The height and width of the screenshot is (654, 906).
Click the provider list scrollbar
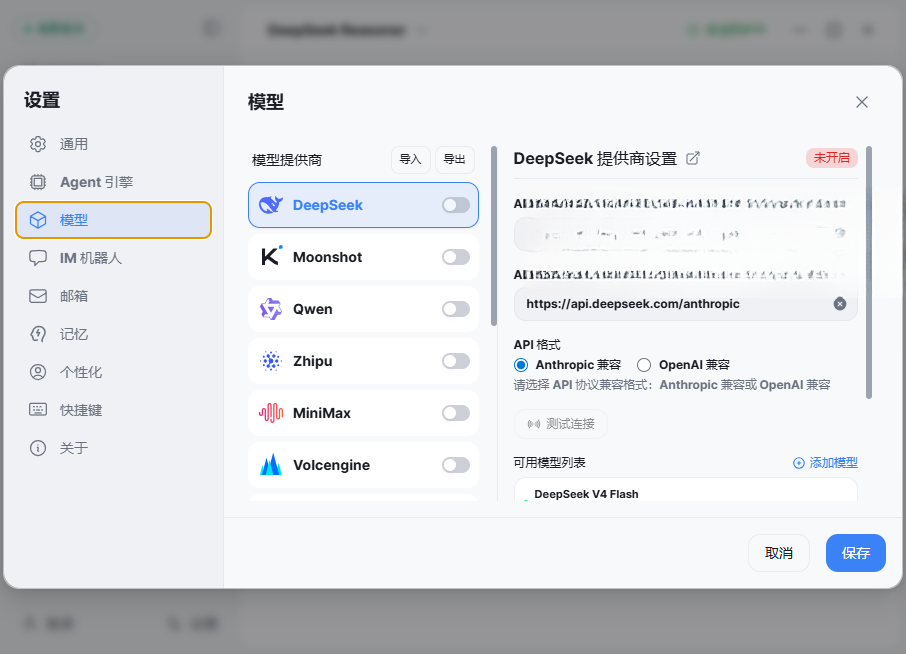coord(493,236)
